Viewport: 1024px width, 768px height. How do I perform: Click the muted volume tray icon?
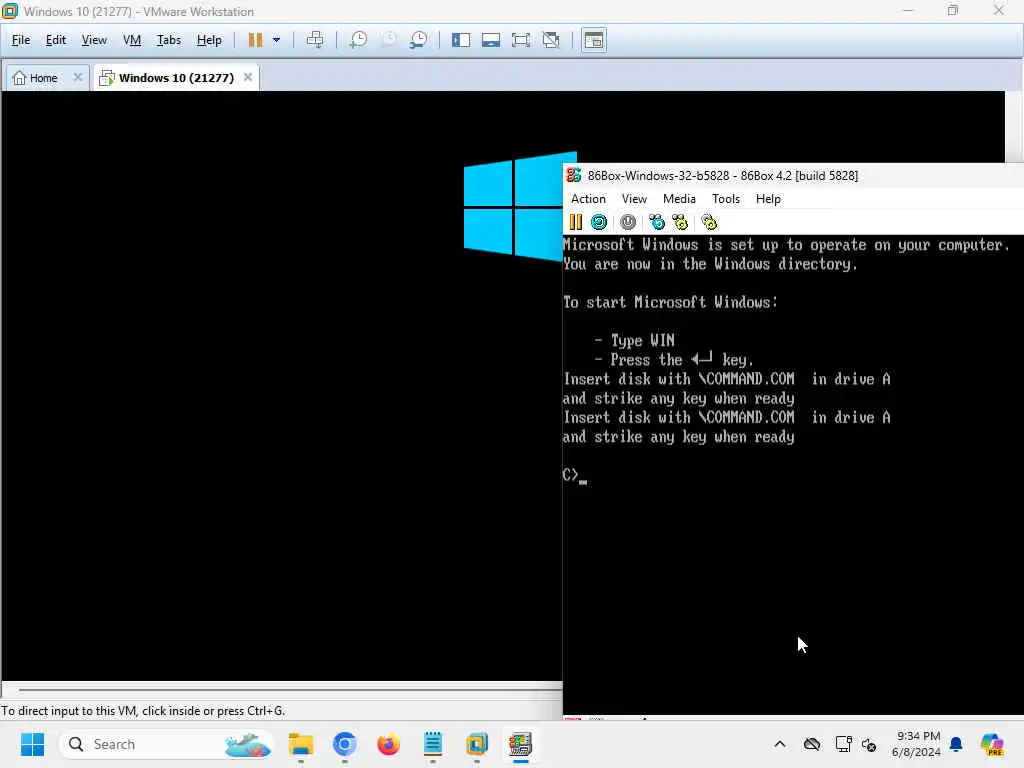coord(869,744)
